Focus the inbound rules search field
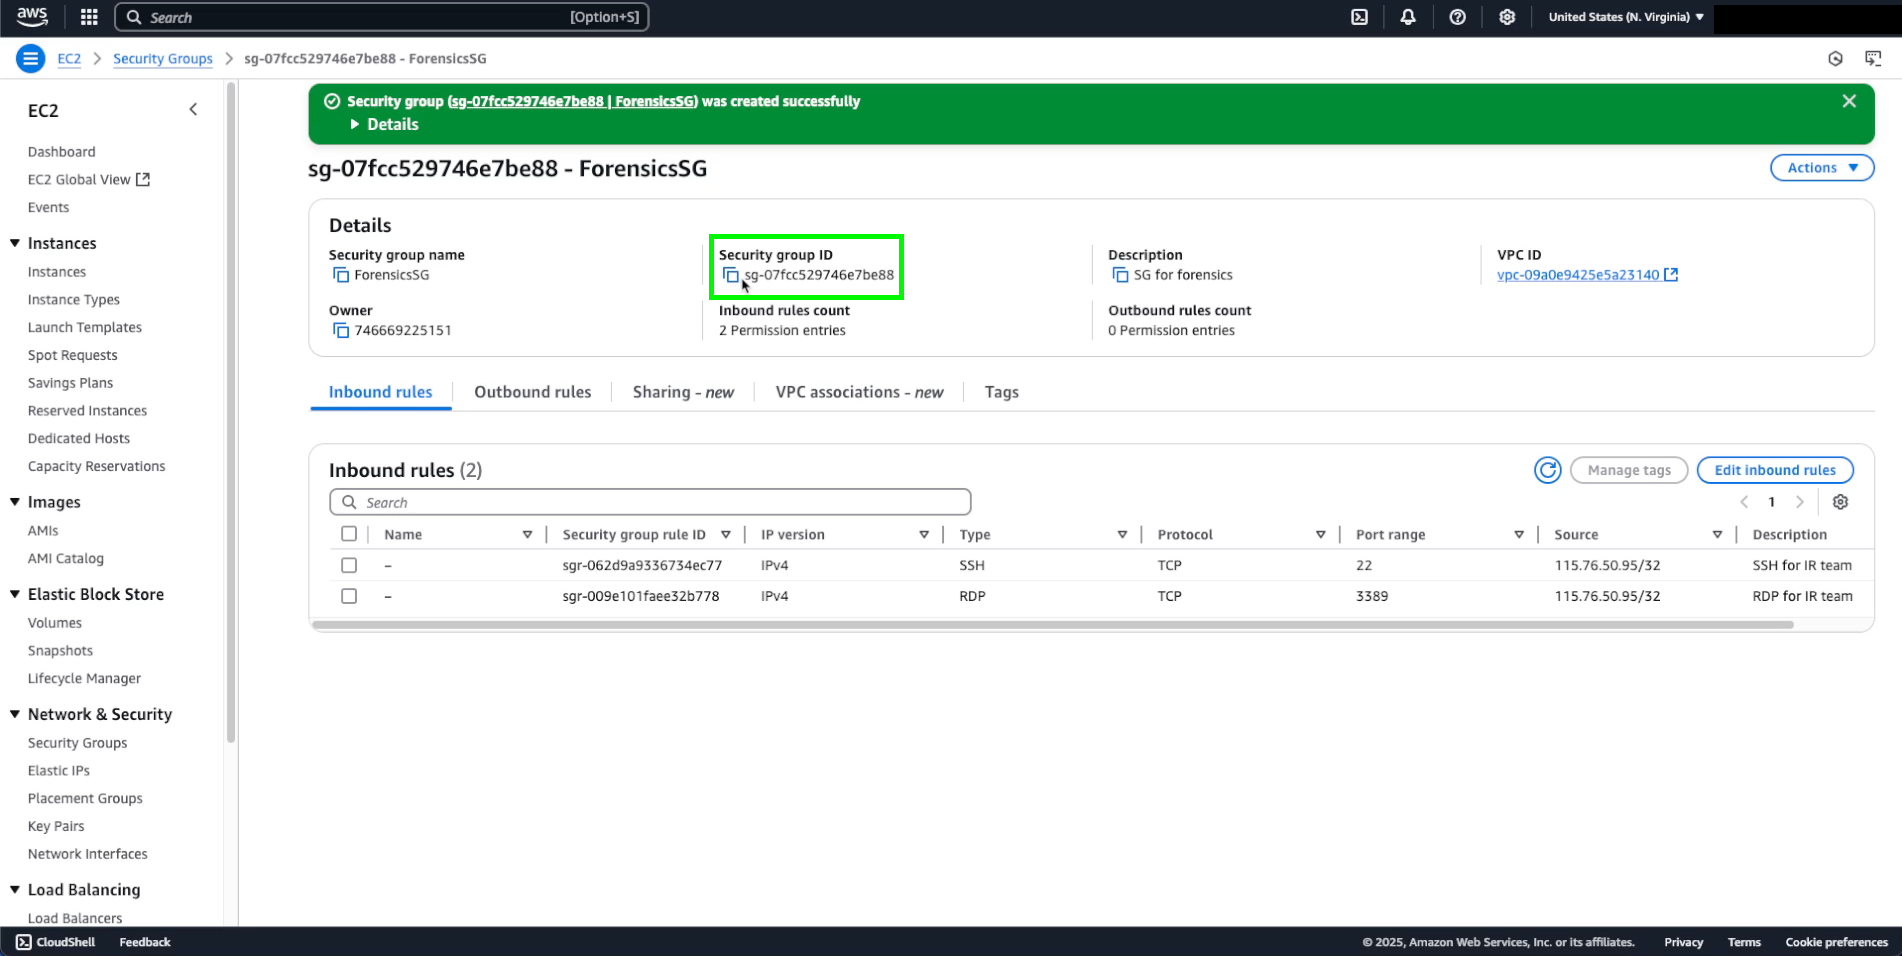The width and height of the screenshot is (1902, 956). tap(650, 502)
